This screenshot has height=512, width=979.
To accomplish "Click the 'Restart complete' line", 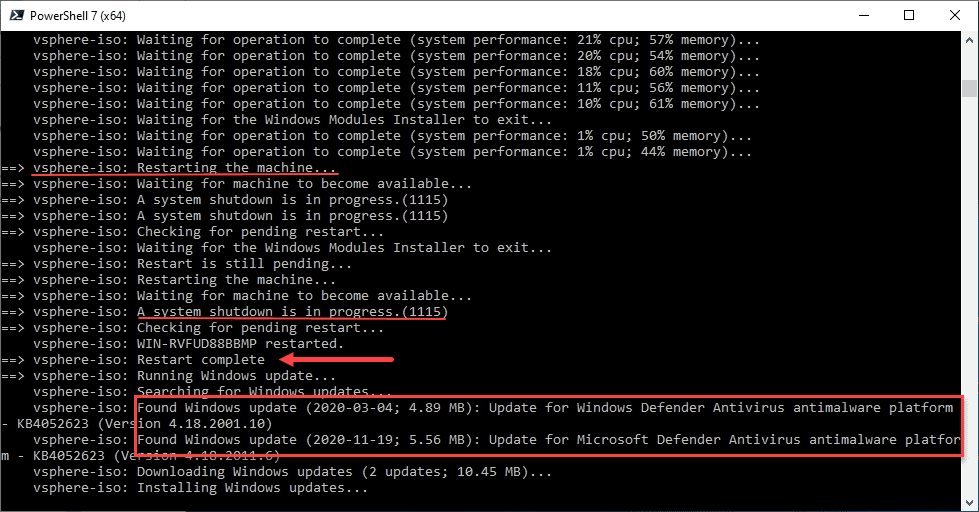I will coord(133,360).
